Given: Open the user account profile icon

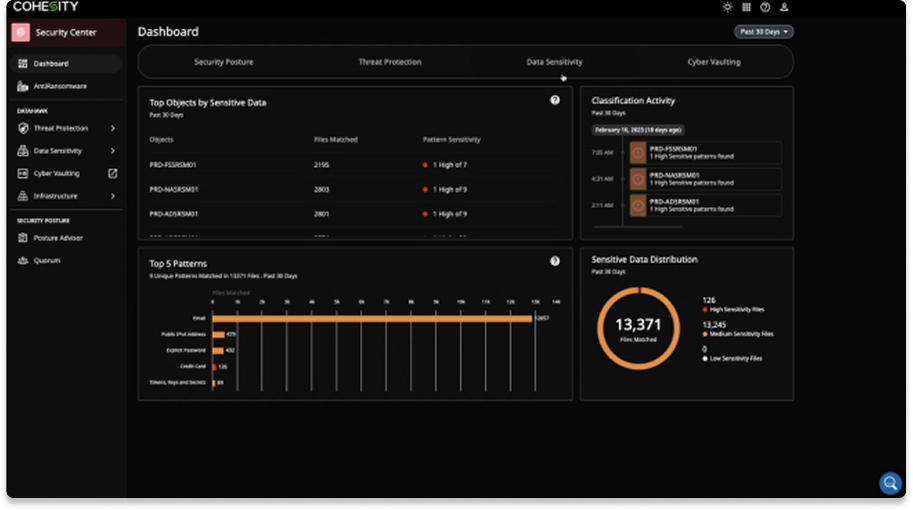Looking at the screenshot, I should click(784, 7).
